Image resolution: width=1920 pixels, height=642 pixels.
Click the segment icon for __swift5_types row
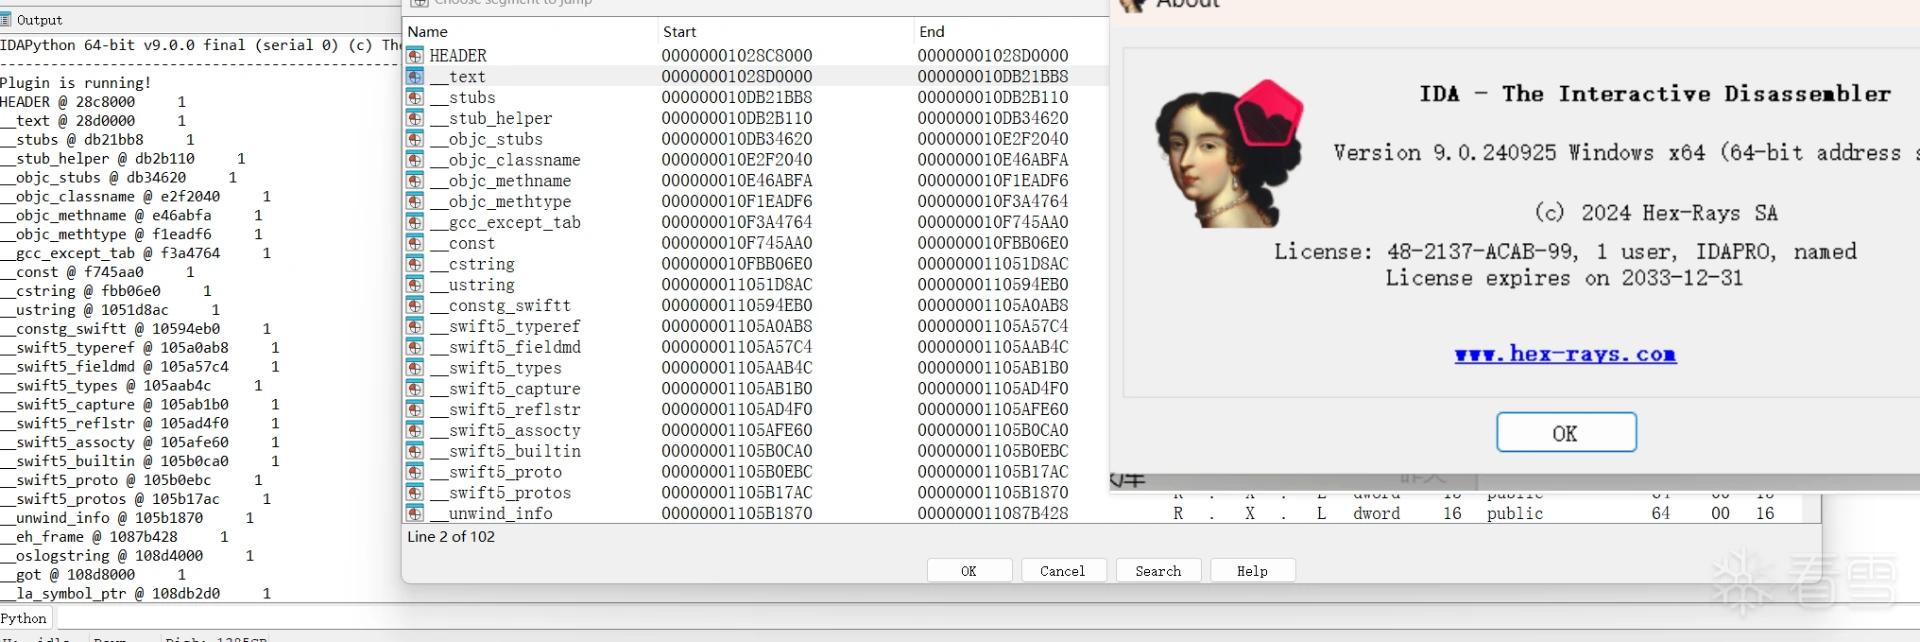coord(414,368)
